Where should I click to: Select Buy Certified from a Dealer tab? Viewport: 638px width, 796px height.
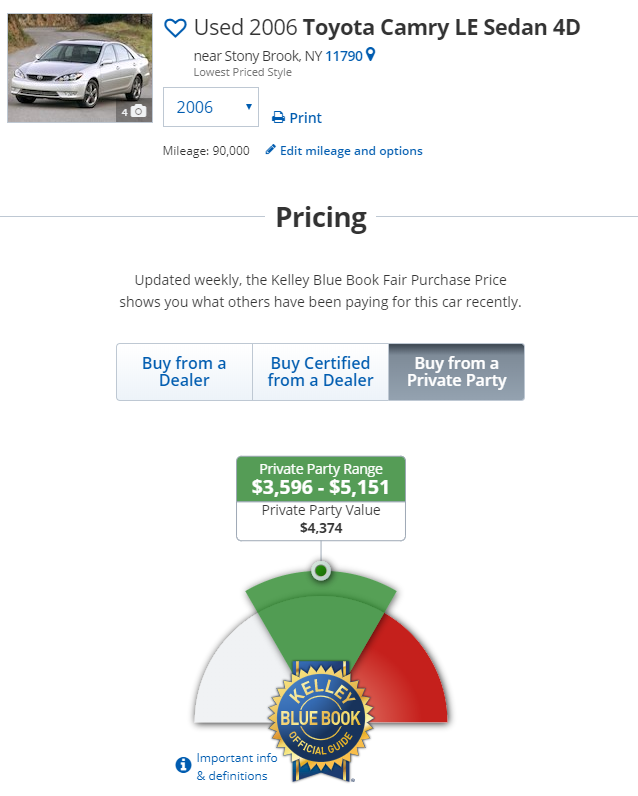tap(320, 372)
